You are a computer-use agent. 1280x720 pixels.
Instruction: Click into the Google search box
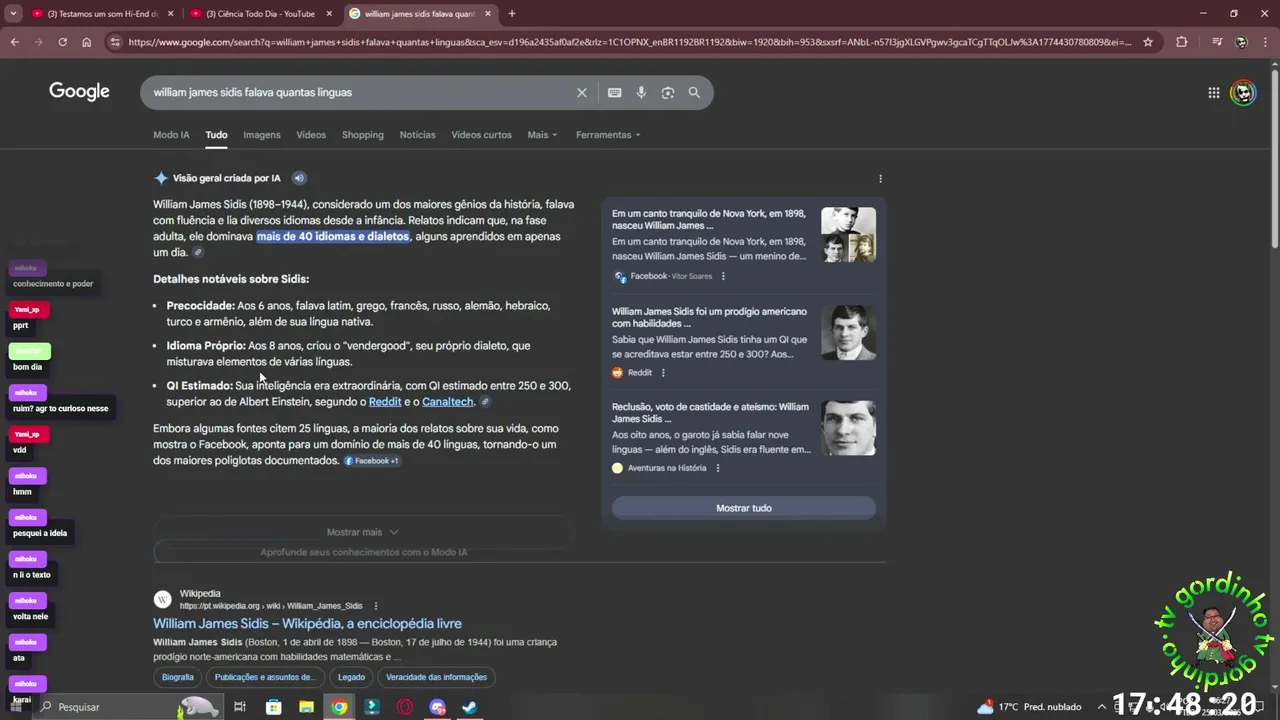(360, 92)
